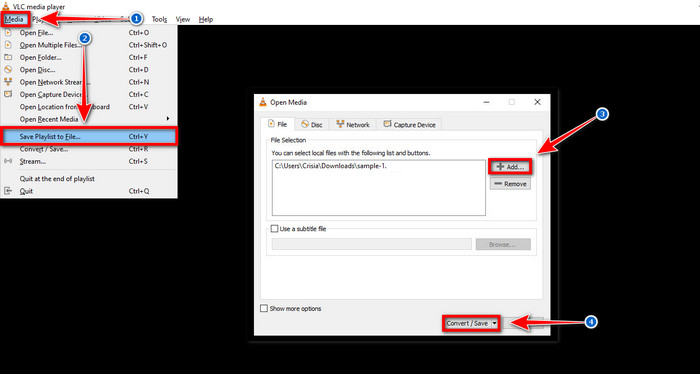Click the Convert / Save button
Screen dimensions: 700x374
467,324
